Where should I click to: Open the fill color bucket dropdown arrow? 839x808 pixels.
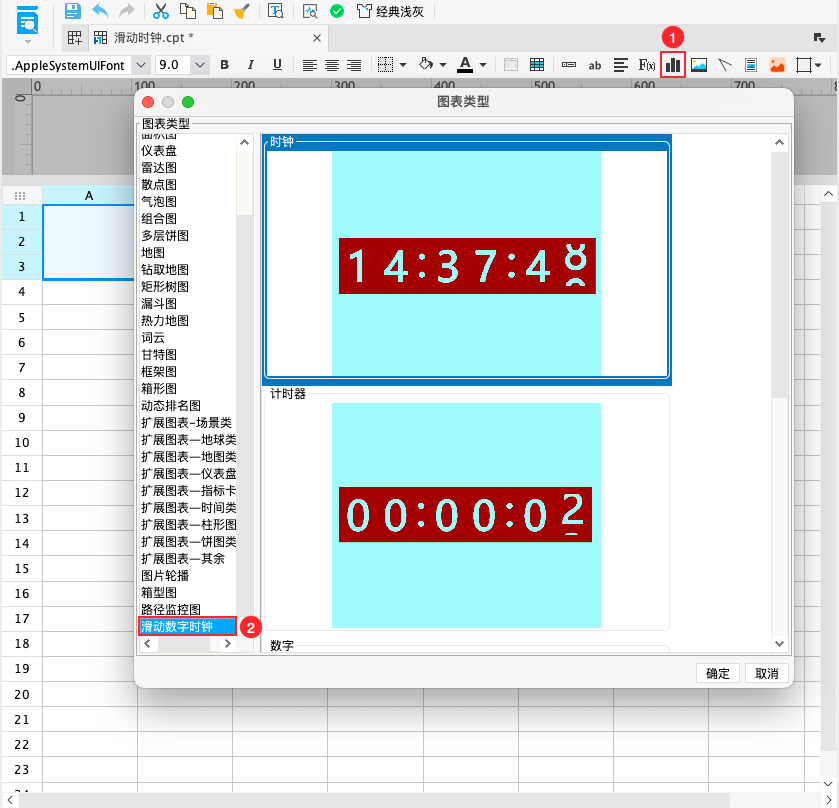(x=443, y=65)
